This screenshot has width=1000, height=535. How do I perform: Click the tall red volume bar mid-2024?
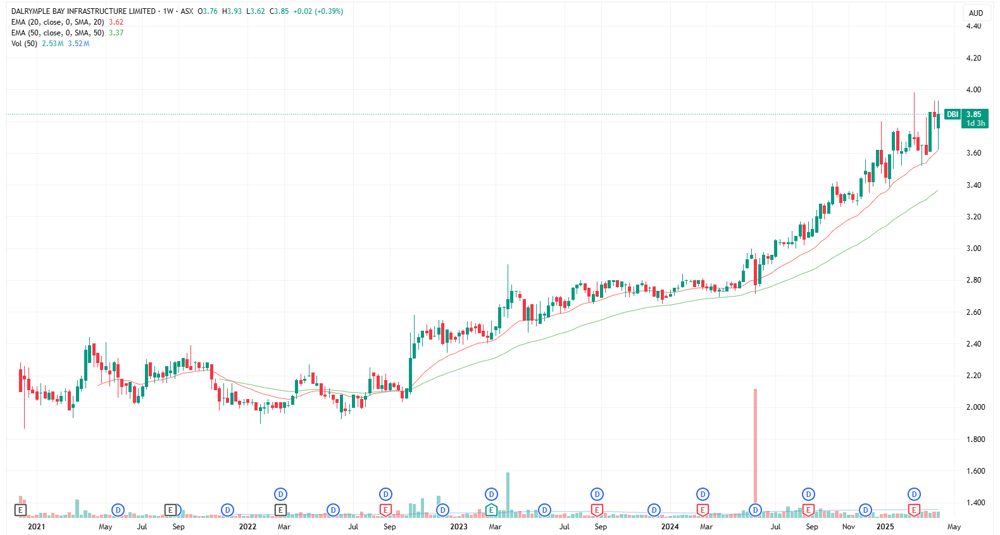pyautogui.click(x=756, y=446)
